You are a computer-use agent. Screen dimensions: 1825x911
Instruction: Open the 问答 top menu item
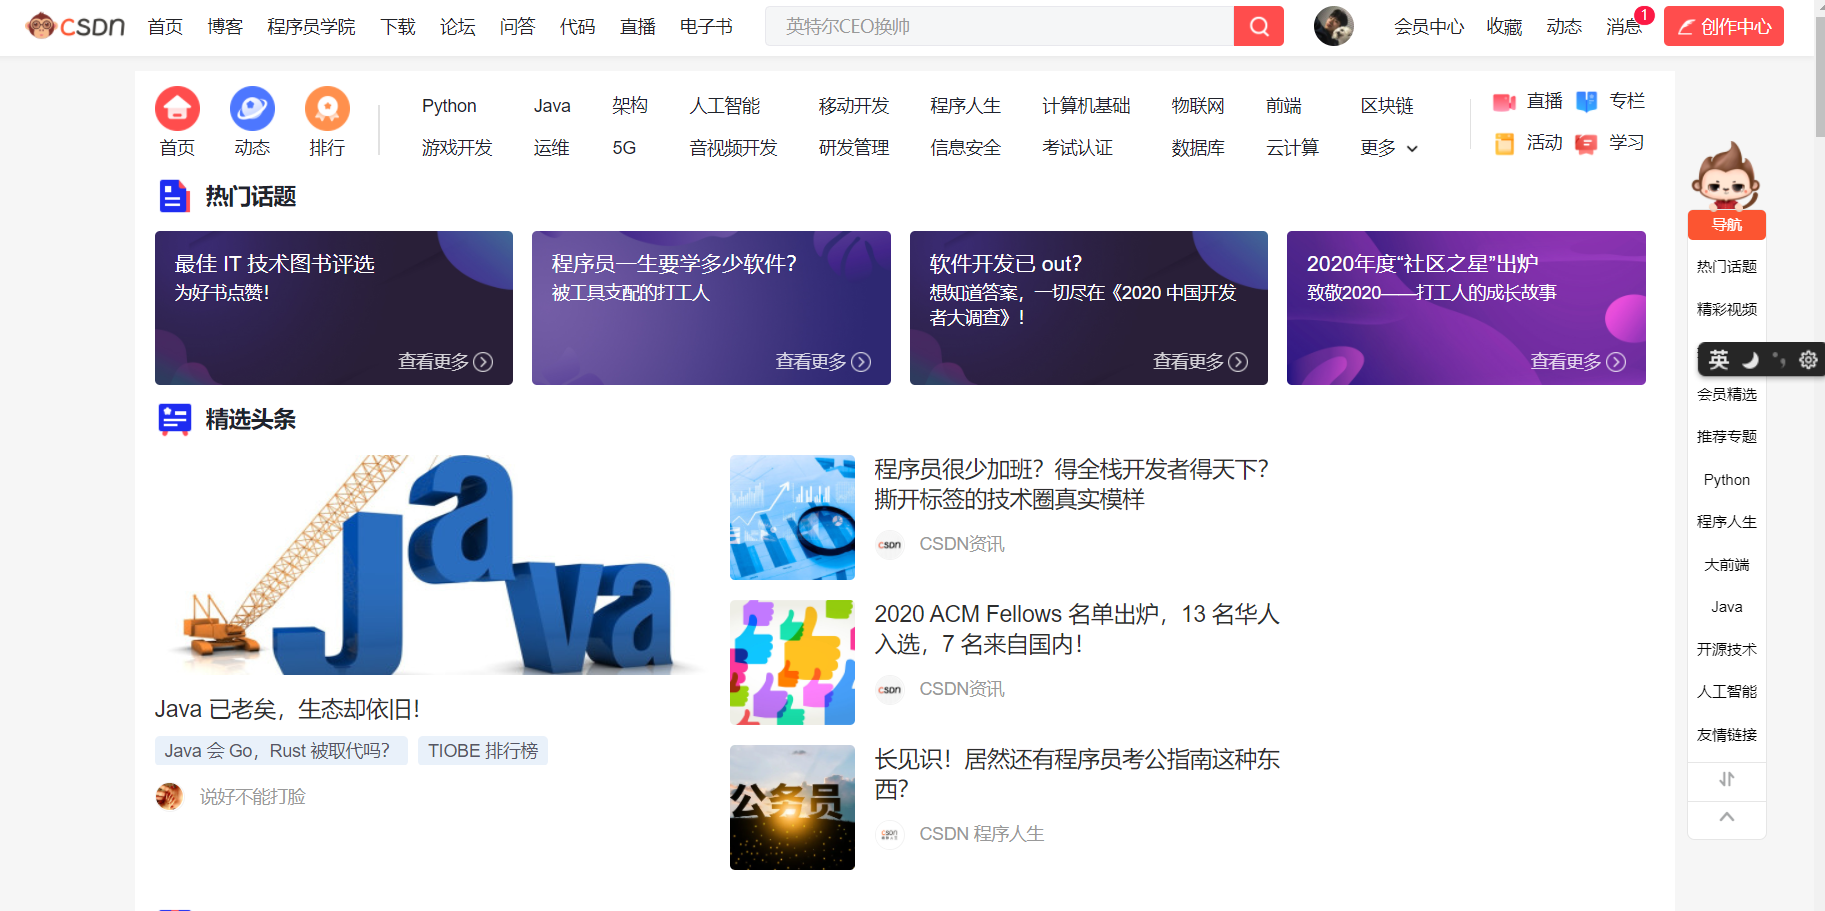[x=517, y=26]
